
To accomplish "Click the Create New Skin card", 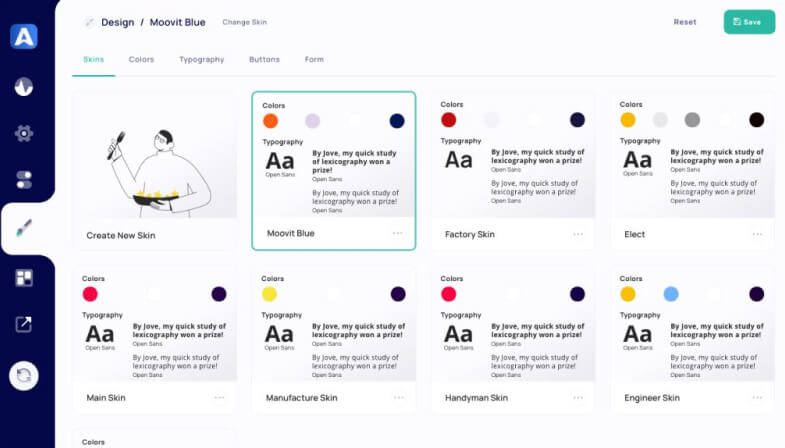I will point(155,170).
